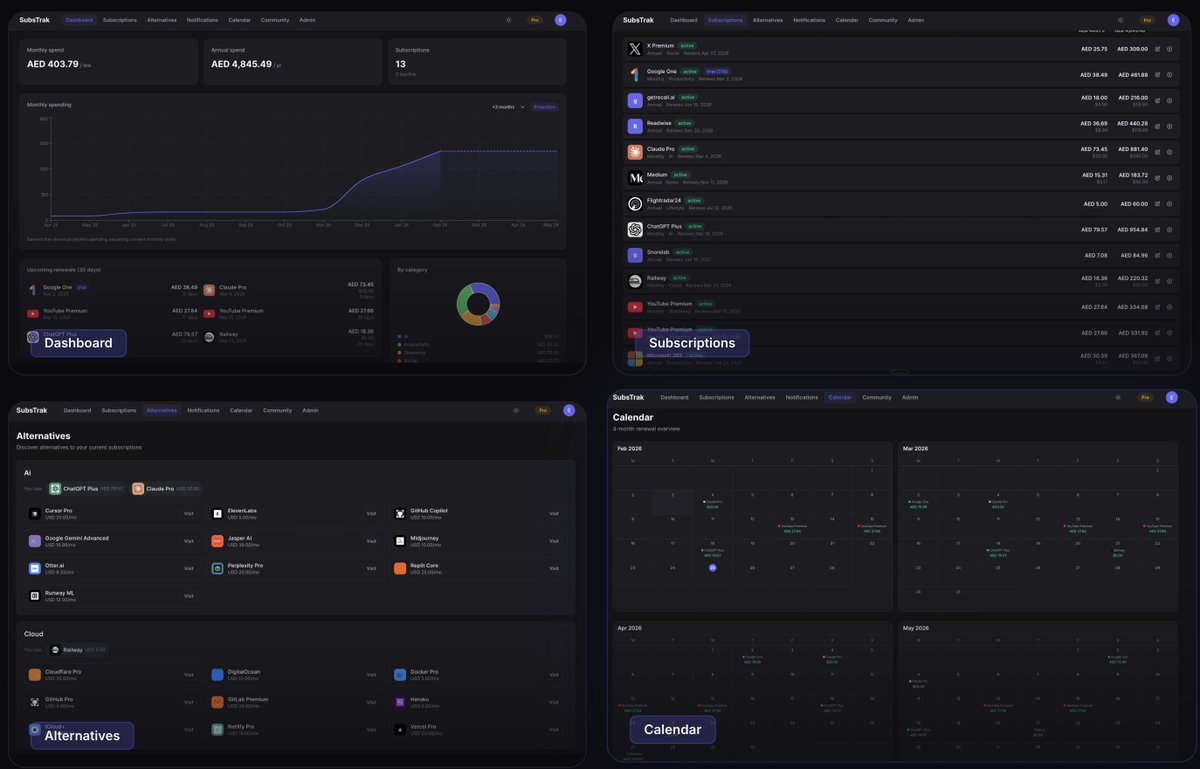Viewport: 1200px width, 769px height.
Task: Switch to Alternatives tab in Subscriptions window
Action: tap(768, 20)
